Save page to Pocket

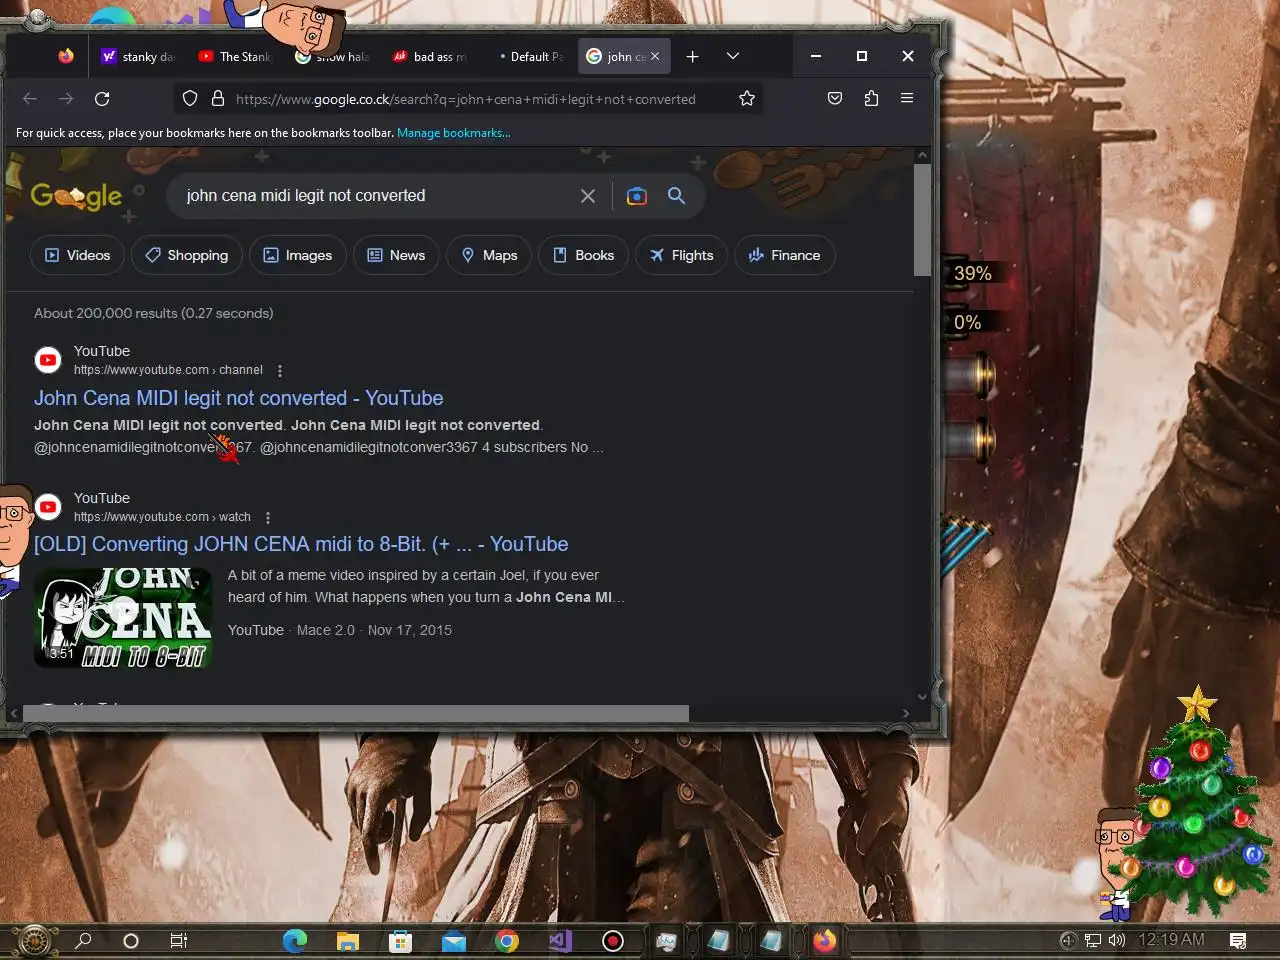click(835, 99)
